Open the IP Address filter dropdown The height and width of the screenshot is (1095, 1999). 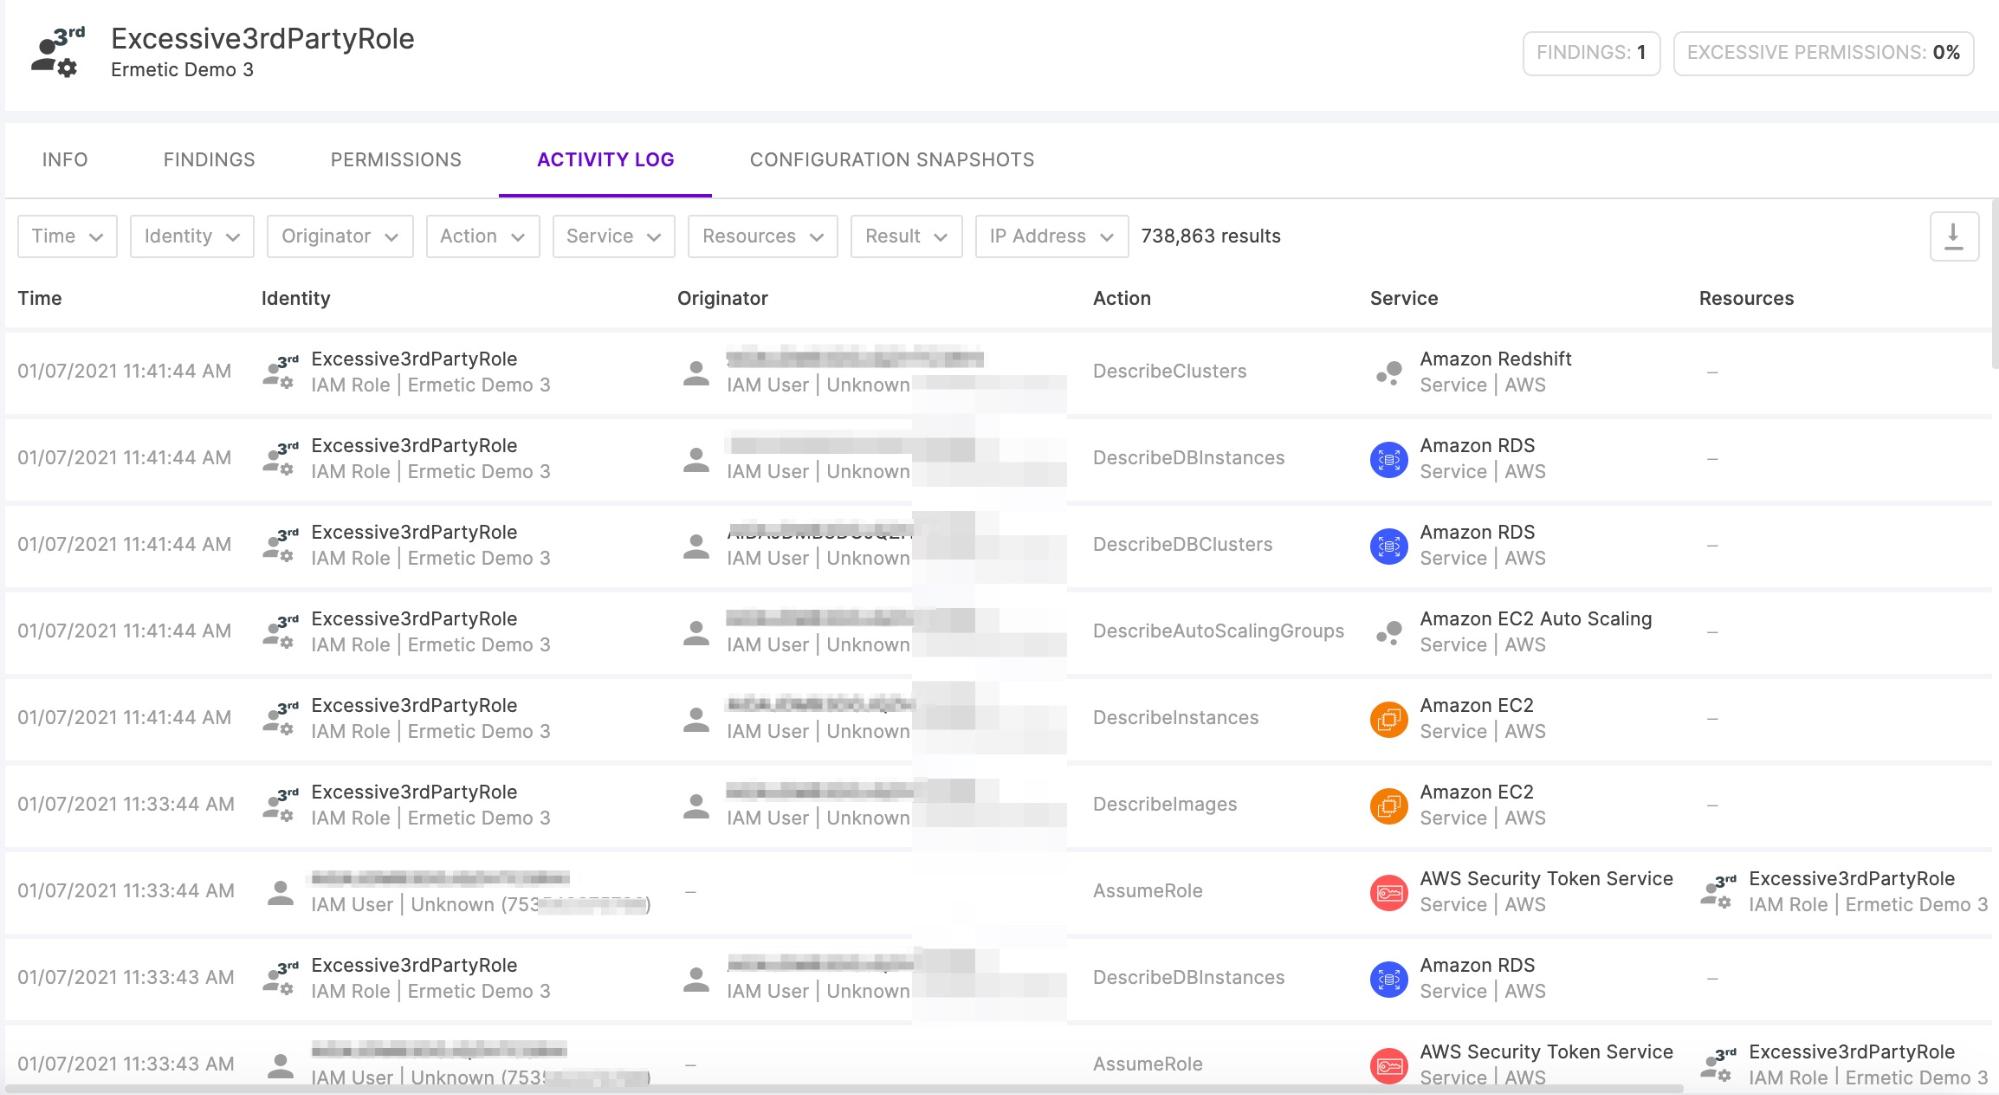(1052, 236)
